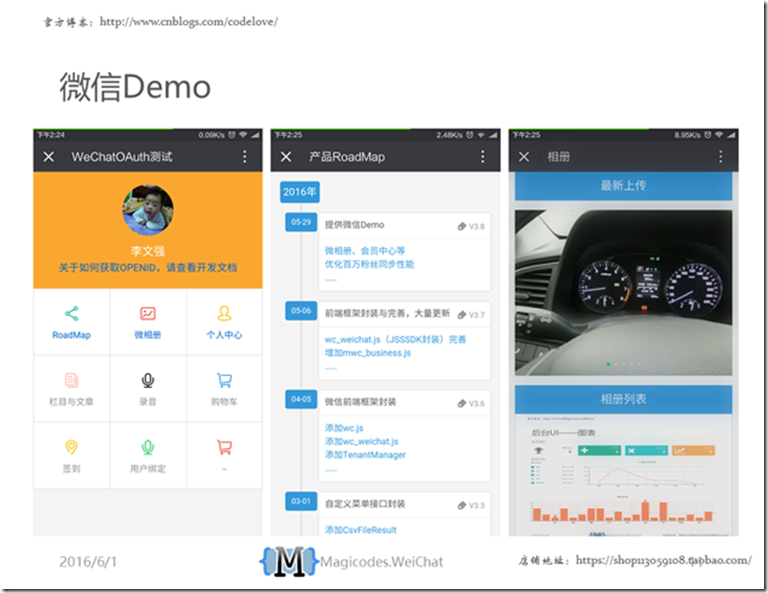This screenshot has width=768, height=593.
Task: Tap the 录音 microphone icon
Action: [x=147, y=380]
